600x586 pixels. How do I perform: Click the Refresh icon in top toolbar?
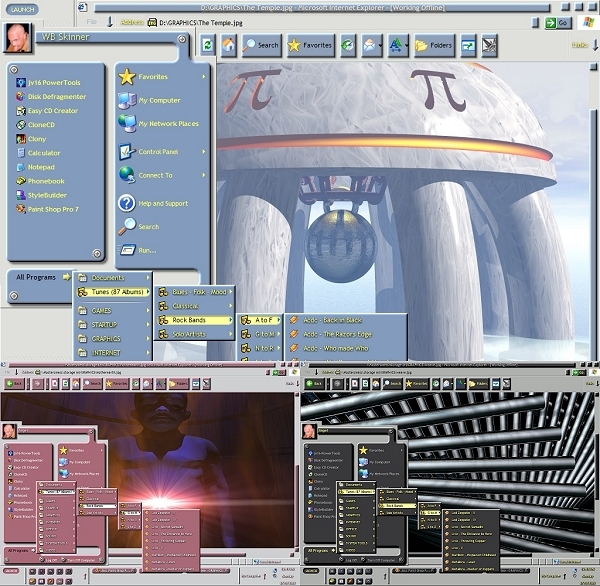207,46
